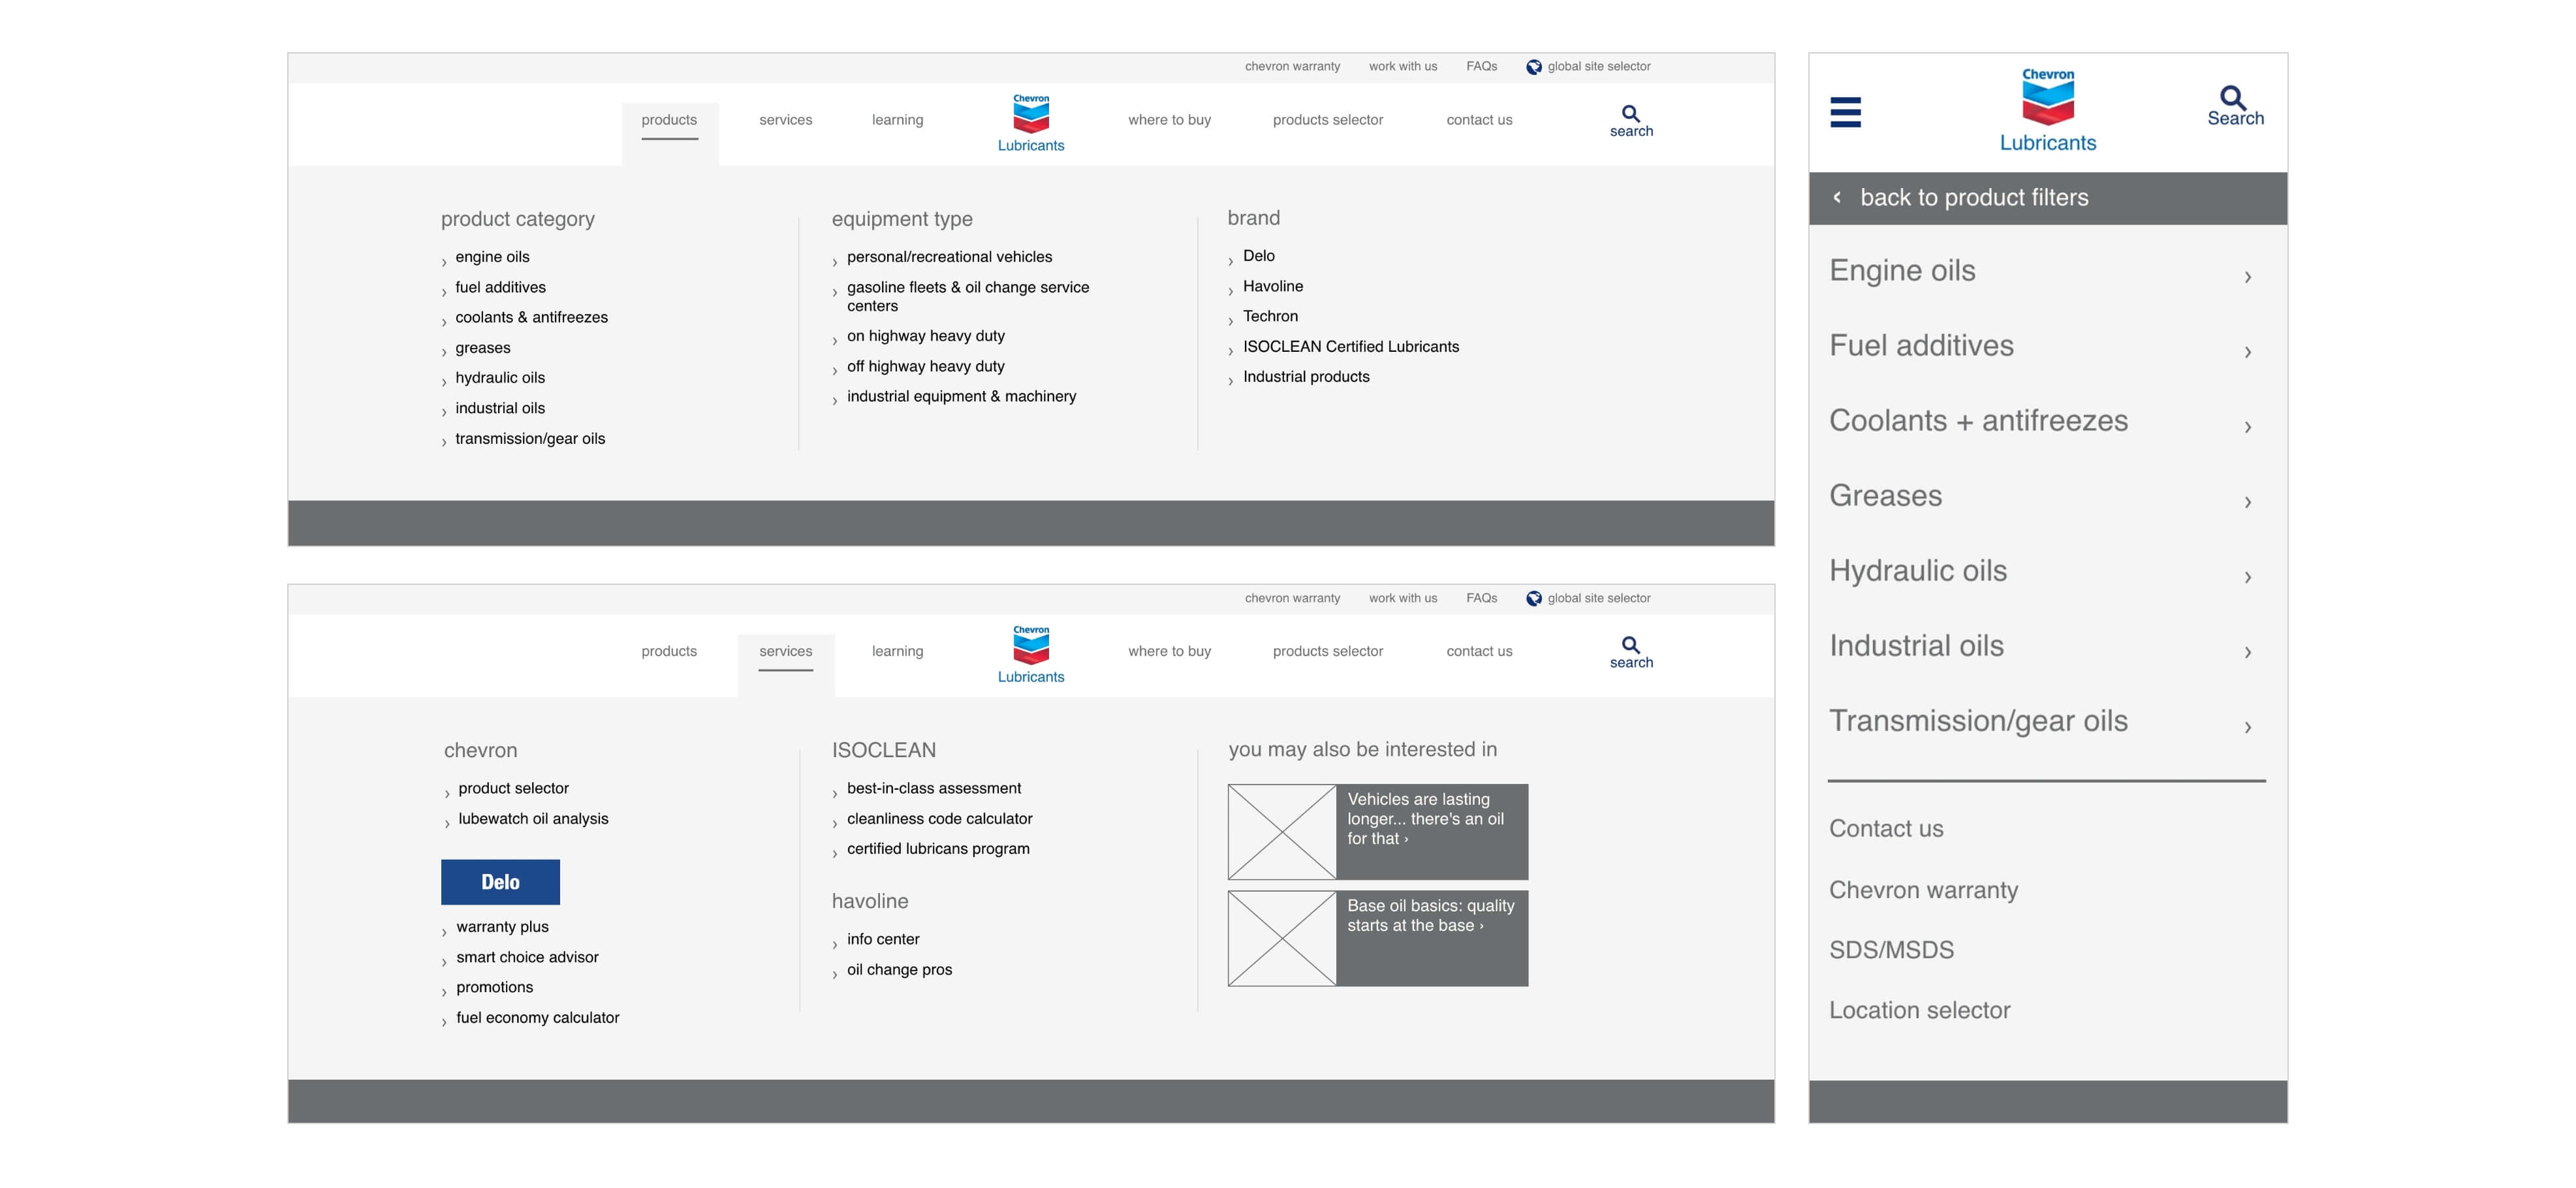Click the search icon in top desktop navigation
2576x1188 pixels.
[1630, 114]
